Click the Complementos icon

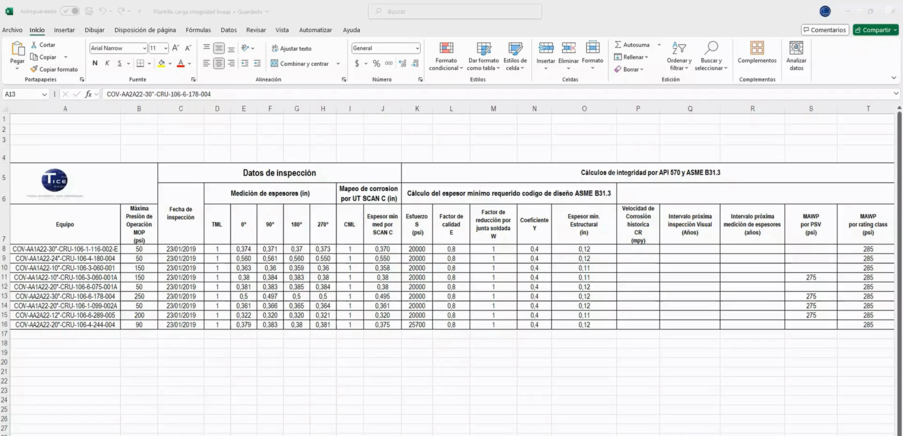757,48
